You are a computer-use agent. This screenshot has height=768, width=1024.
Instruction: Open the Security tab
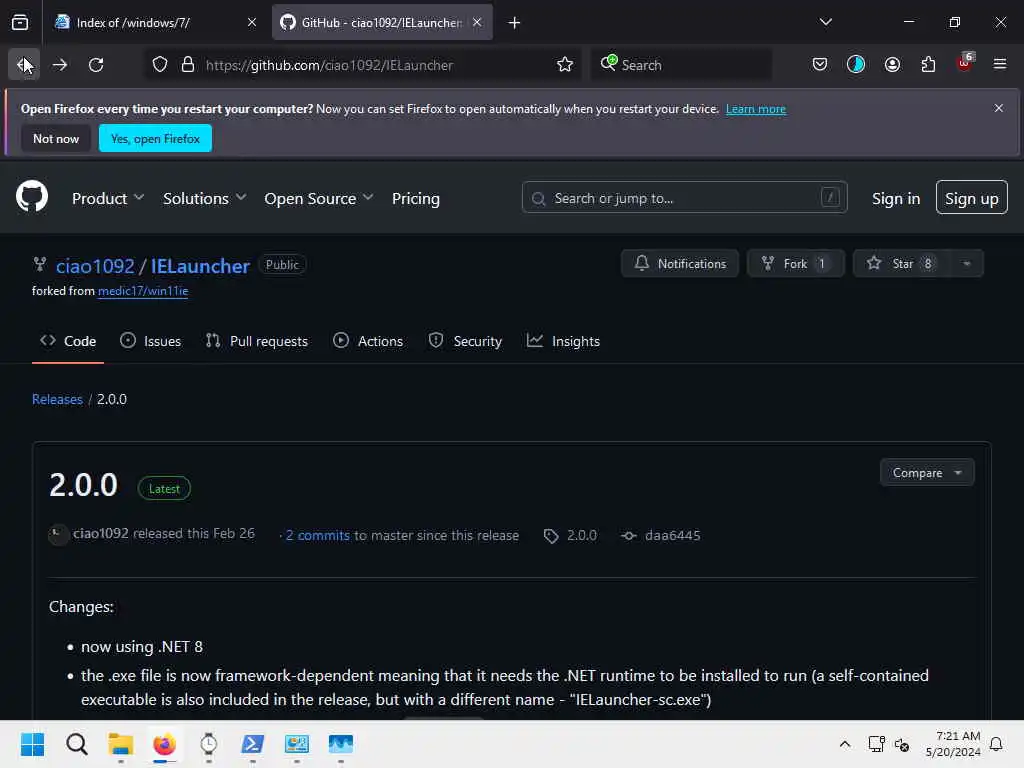[465, 342]
